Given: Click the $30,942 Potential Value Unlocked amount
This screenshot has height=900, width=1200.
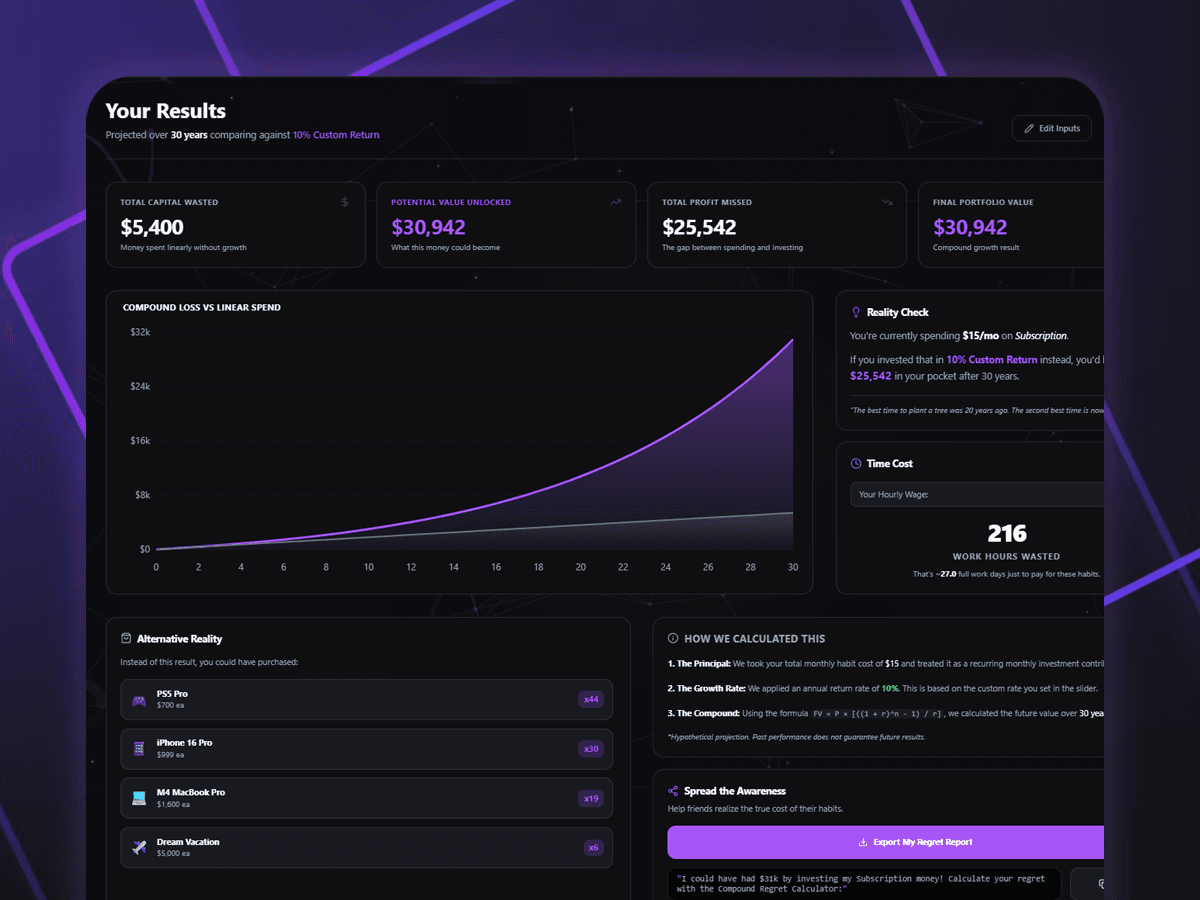Looking at the screenshot, I should click(428, 227).
